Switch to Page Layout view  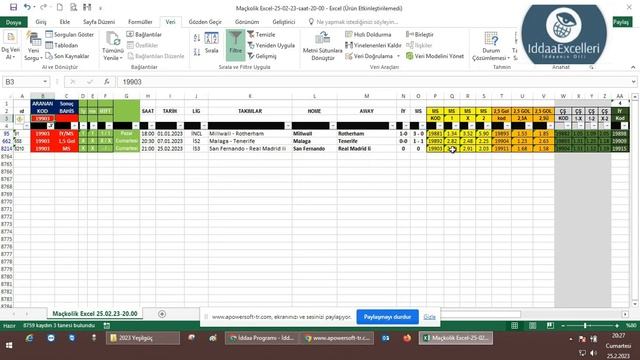(533, 325)
